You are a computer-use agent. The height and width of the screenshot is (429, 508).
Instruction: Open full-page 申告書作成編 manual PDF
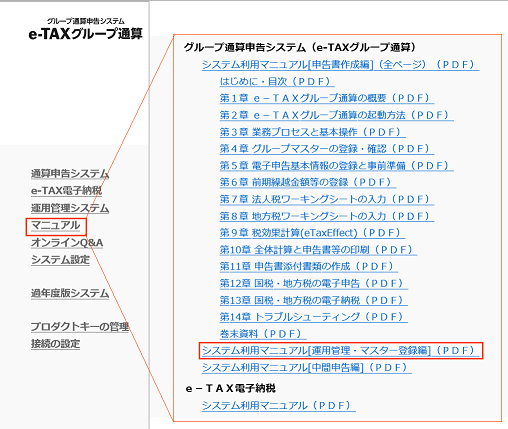(340, 65)
